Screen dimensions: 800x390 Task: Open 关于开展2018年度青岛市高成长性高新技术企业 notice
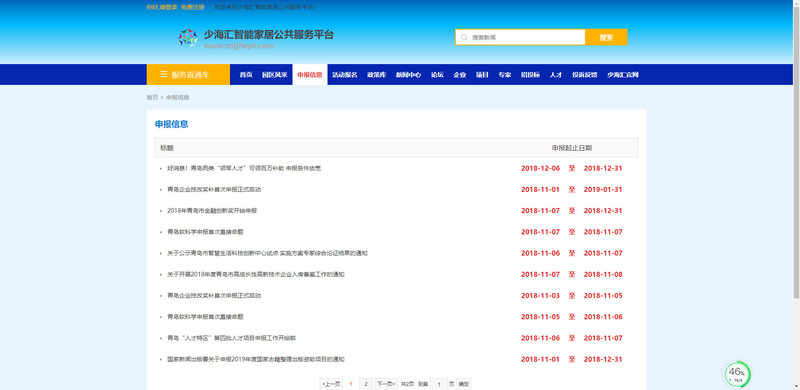click(256, 274)
